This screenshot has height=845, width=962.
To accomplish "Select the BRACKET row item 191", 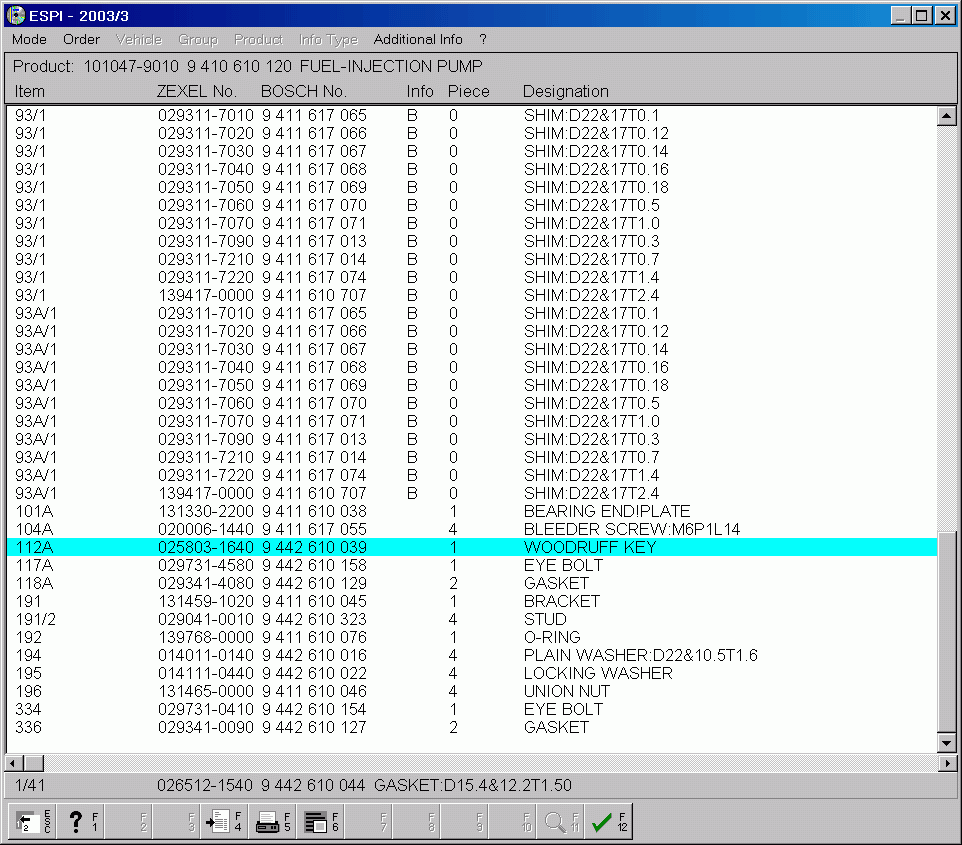I will [x=471, y=601].
